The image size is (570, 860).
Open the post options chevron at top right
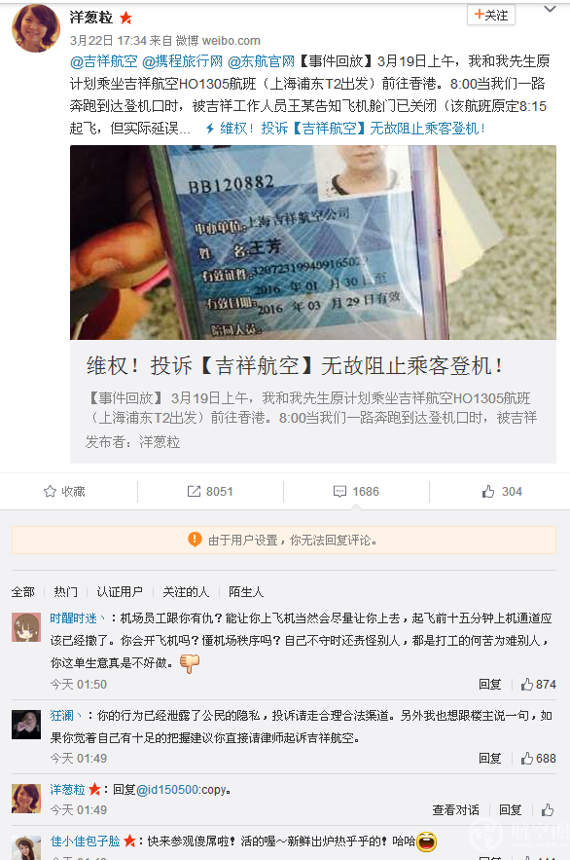coord(550,9)
